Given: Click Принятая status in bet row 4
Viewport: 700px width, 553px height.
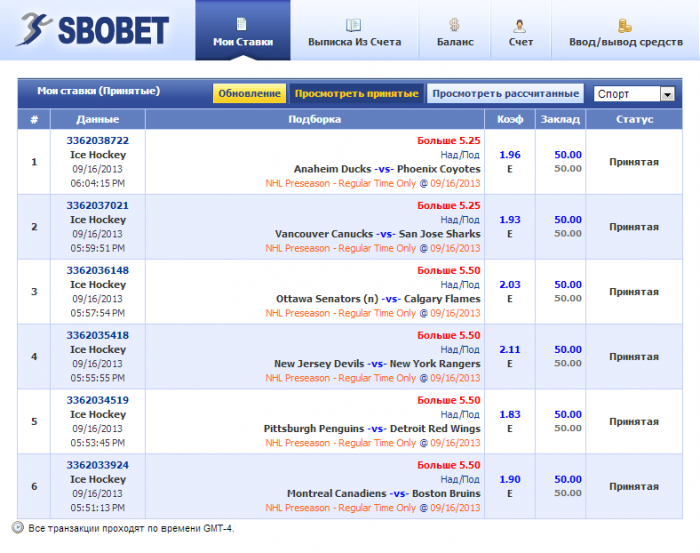Looking at the screenshot, I should [x=634, y=357].
